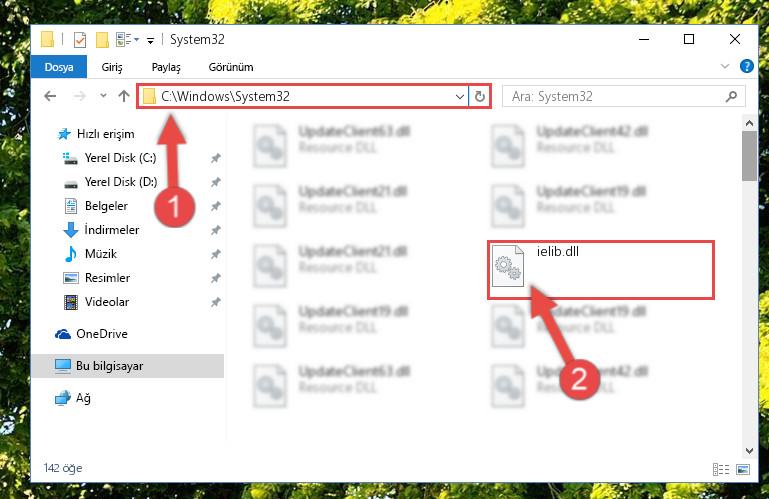The image size is (769, 499).
Task: Open the Dosya menu tab
Action: [x=59, y=67]
